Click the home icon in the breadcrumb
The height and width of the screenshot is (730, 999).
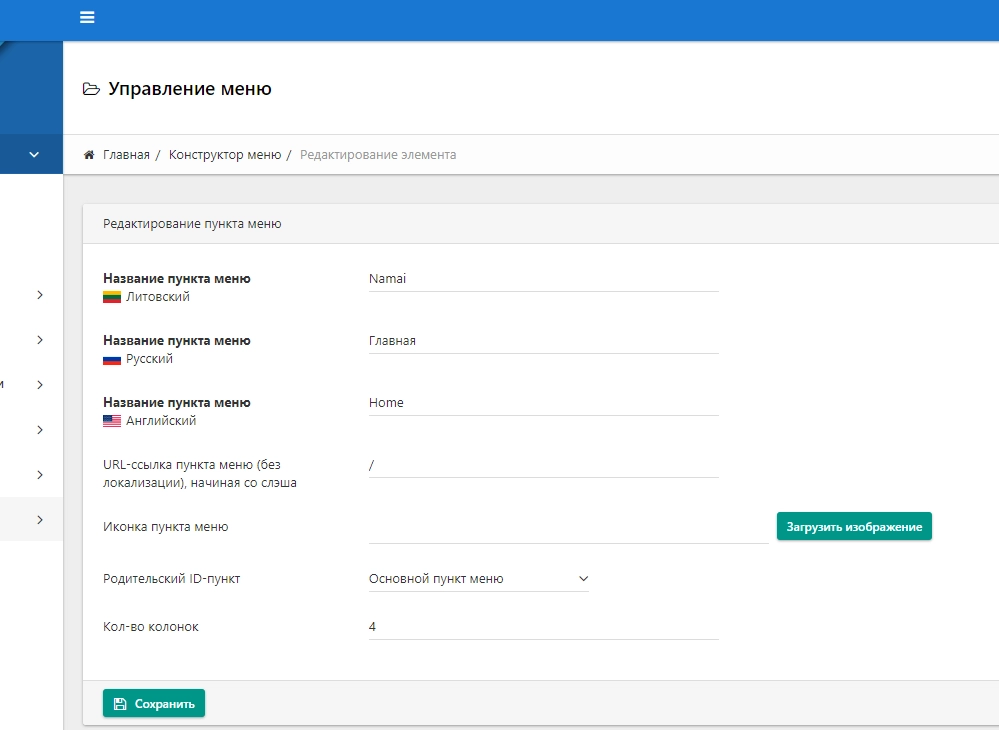(x=89, y=155)
